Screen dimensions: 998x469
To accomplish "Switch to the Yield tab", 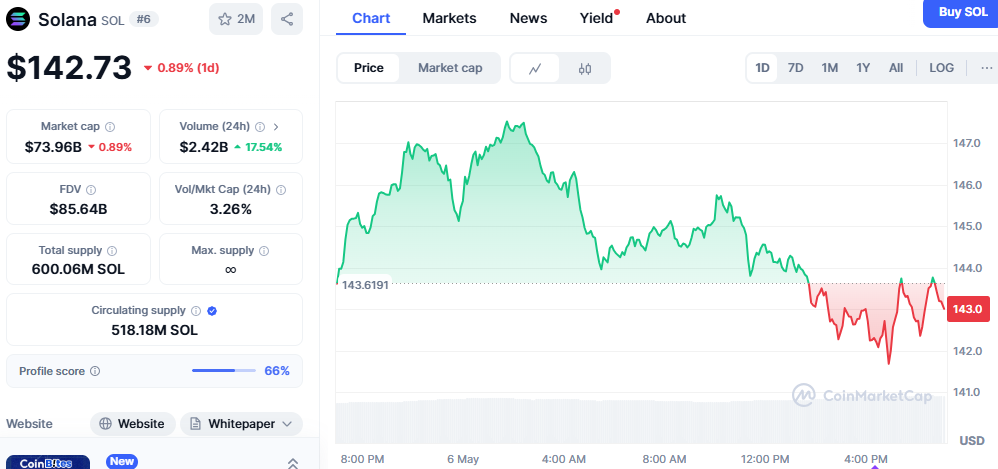I will [597, 18].
